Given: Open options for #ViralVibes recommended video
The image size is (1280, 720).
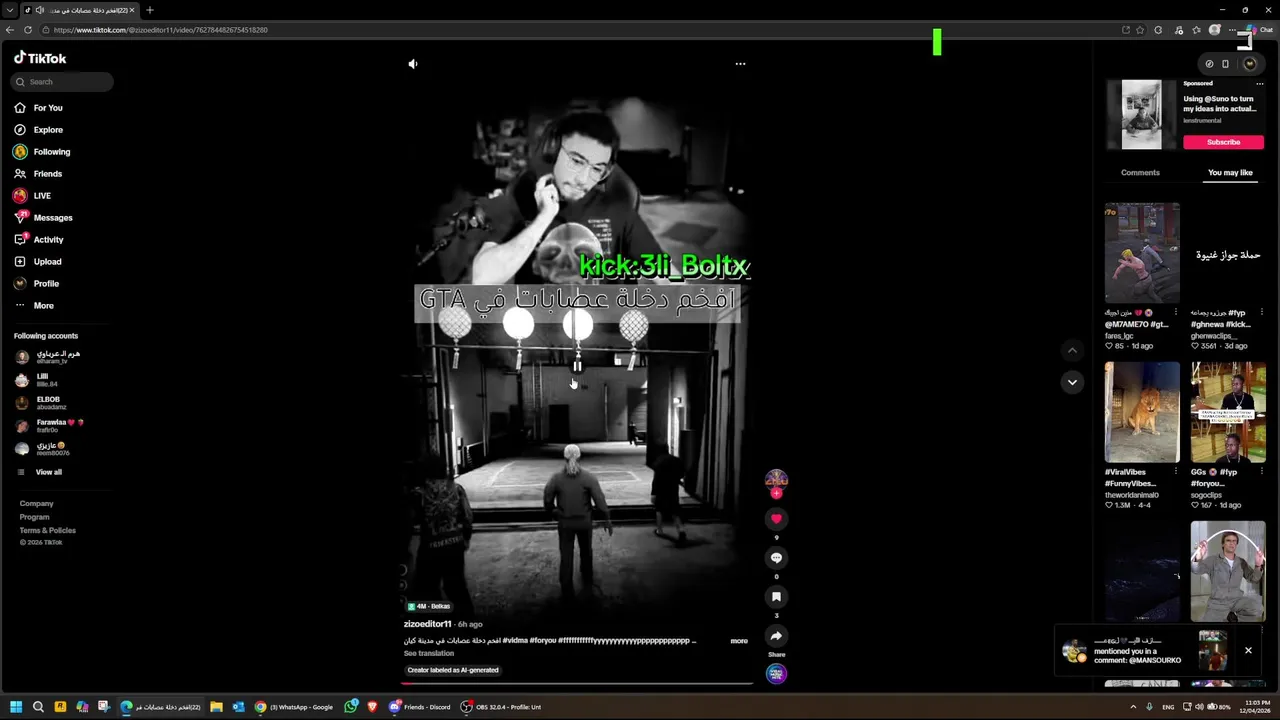Looking at the screenshot, I should click(x=1175, y=472).
